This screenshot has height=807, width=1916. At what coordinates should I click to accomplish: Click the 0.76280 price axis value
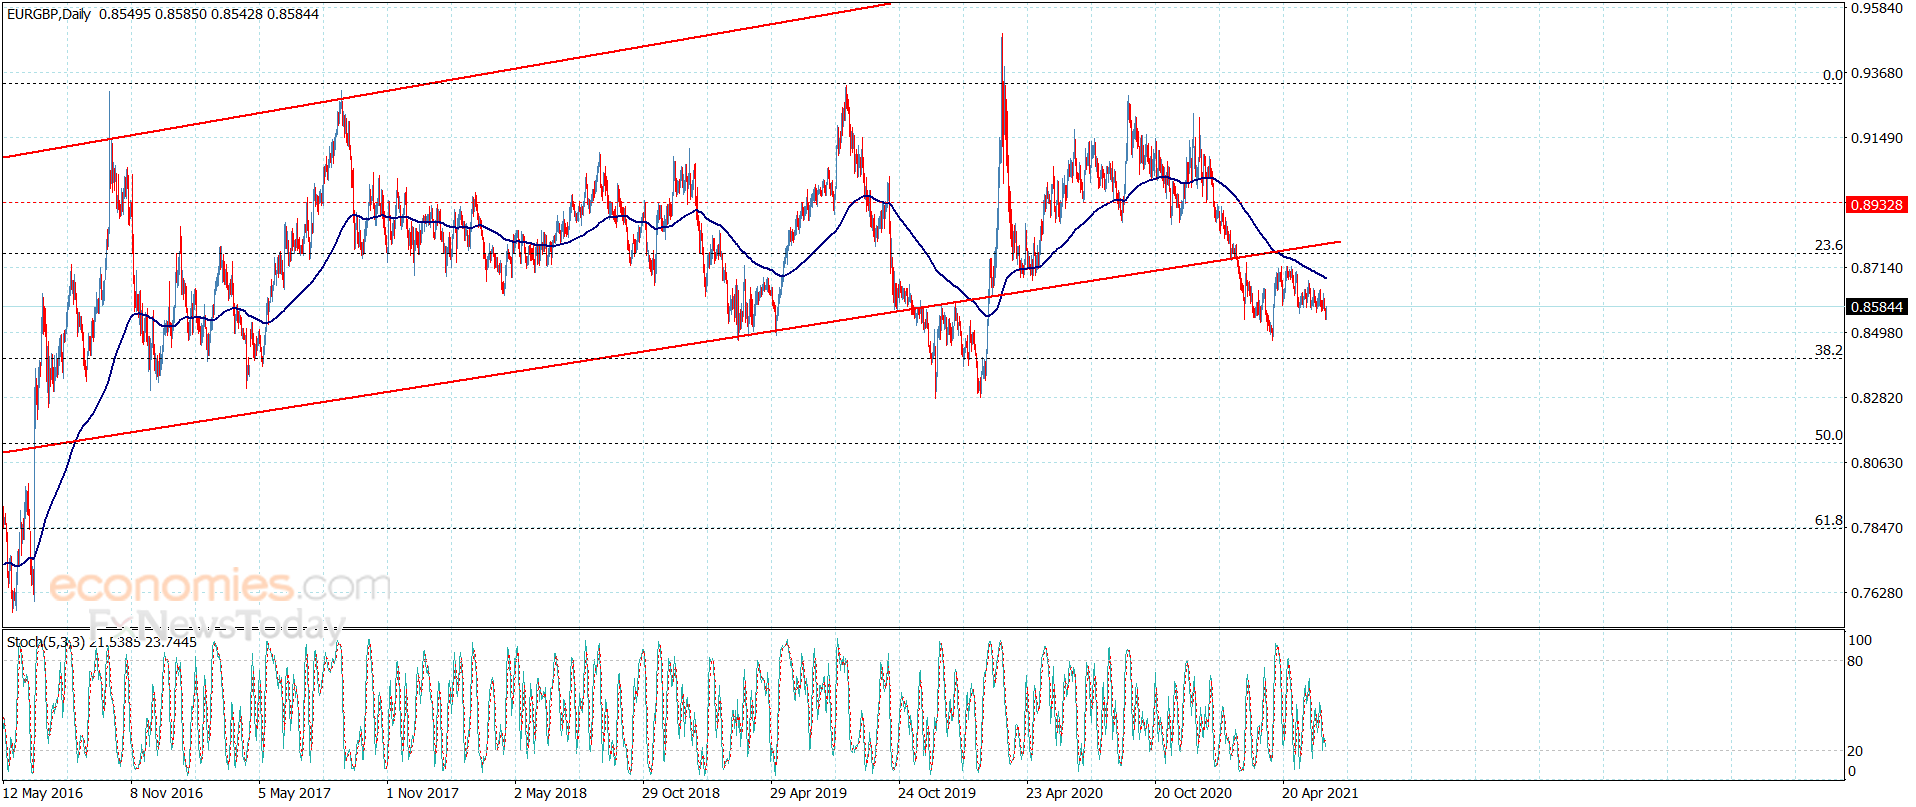point(1877,593)
